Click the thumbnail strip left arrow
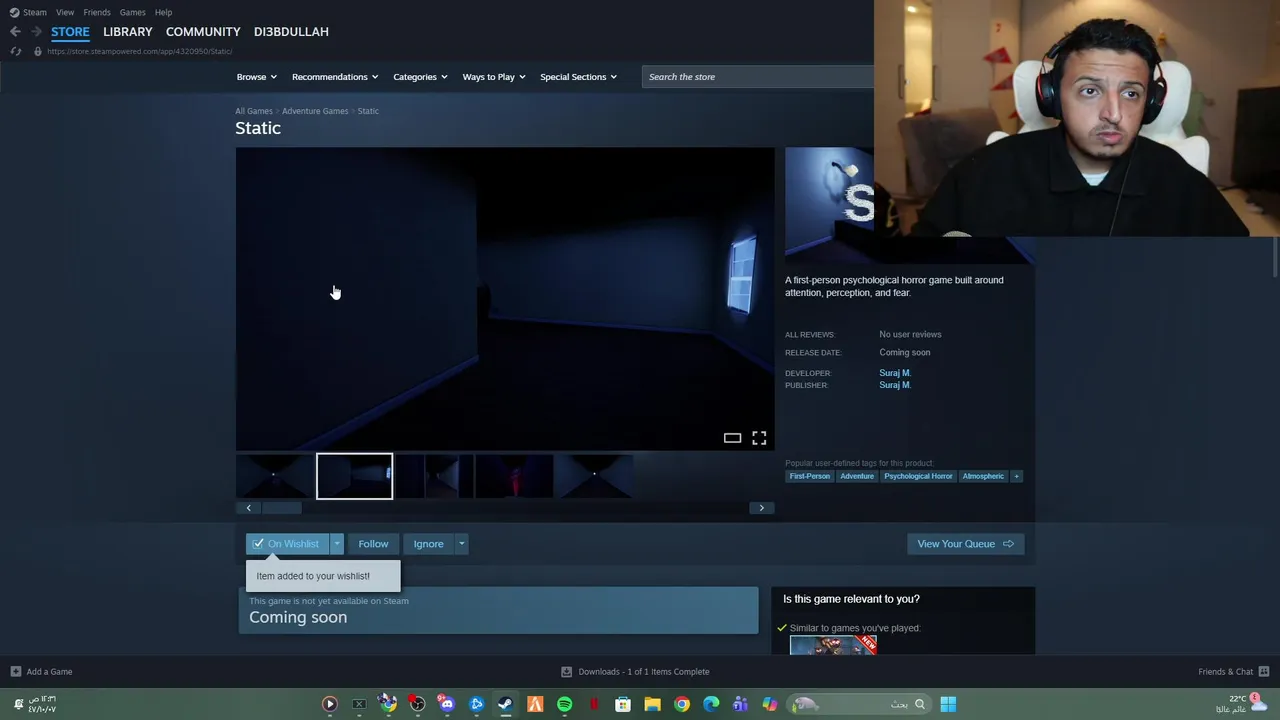The width and height of the screenshot is (1280, 720). tap(248, 508)
